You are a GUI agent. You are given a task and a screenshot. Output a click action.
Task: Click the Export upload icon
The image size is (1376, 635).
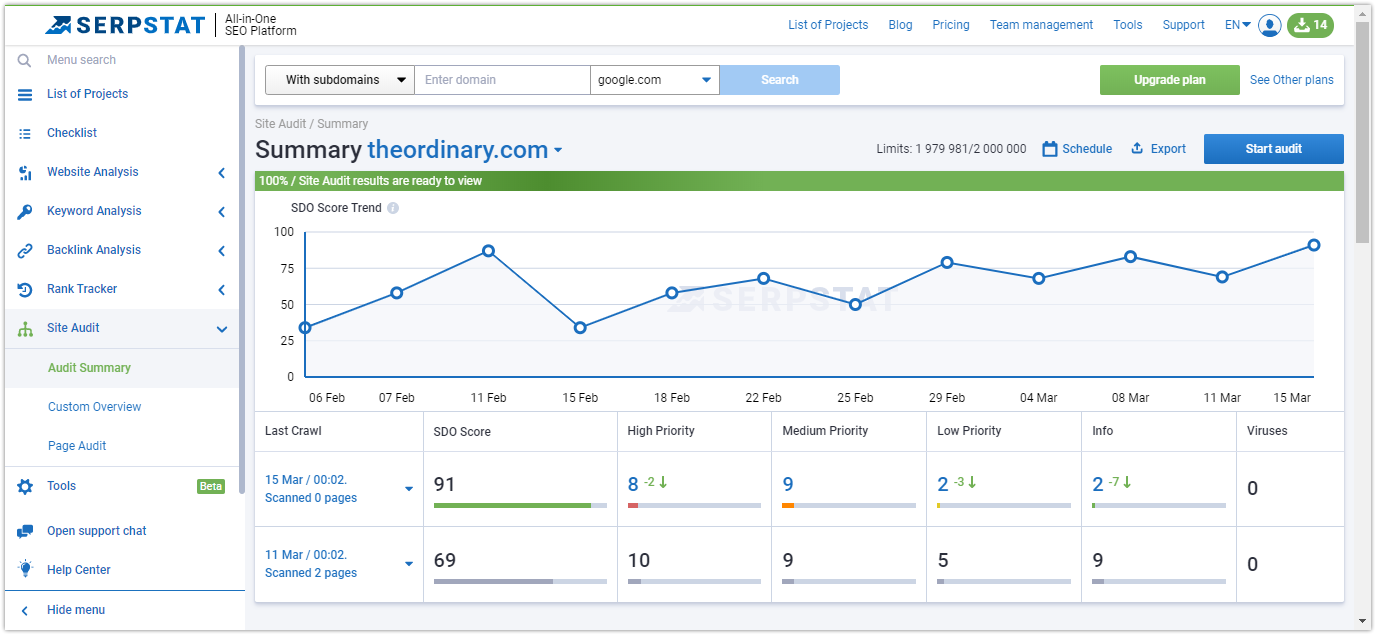coord(1137,149)
